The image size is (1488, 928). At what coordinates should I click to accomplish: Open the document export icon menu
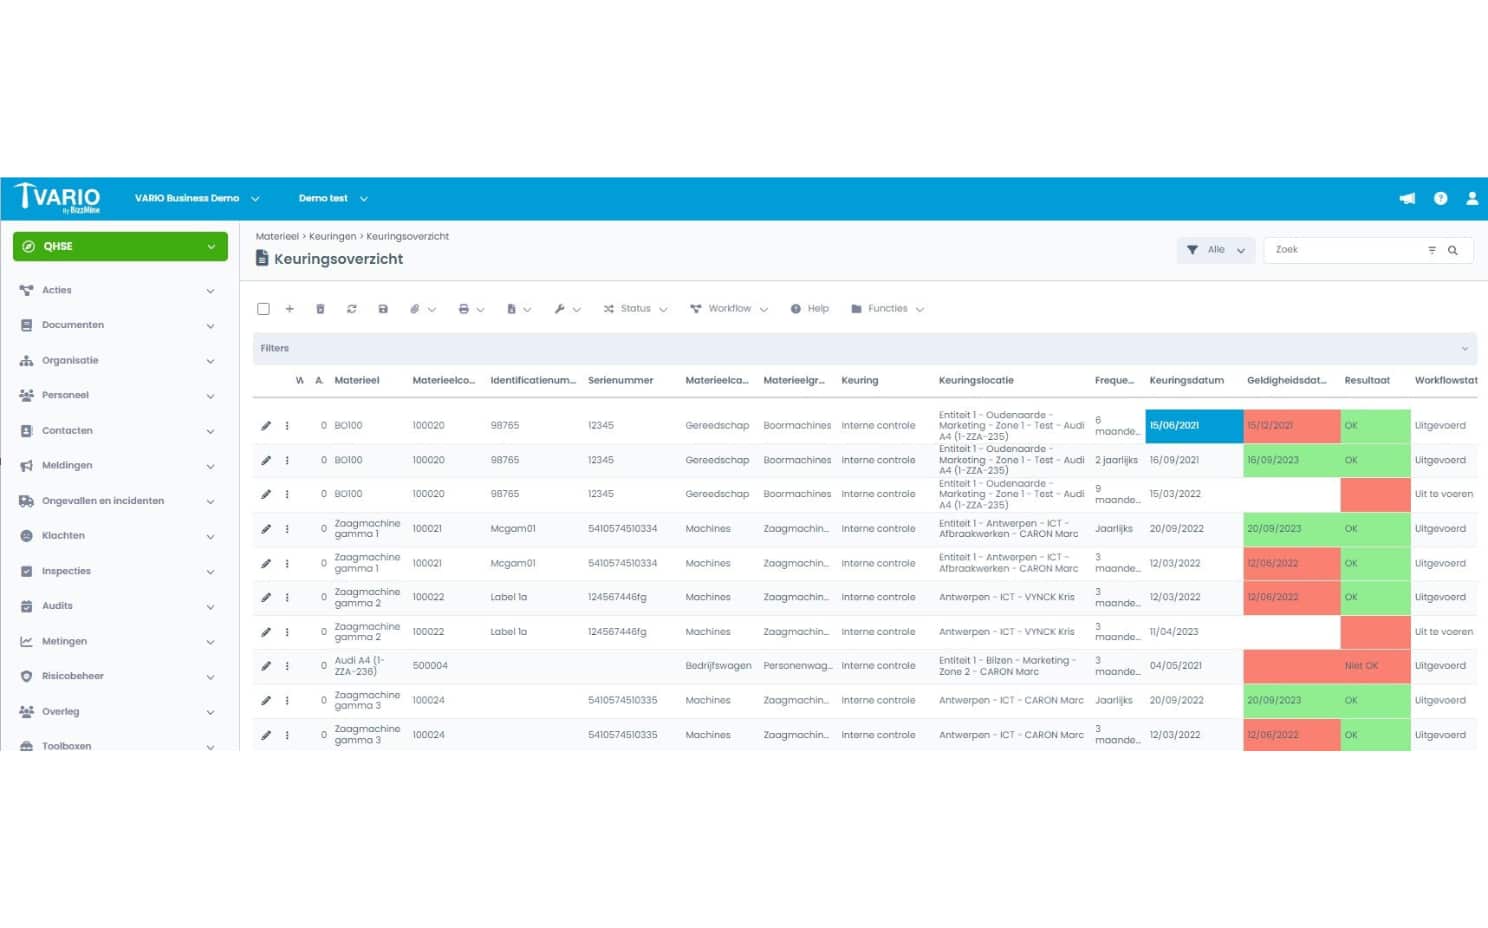tap(519, 309)
